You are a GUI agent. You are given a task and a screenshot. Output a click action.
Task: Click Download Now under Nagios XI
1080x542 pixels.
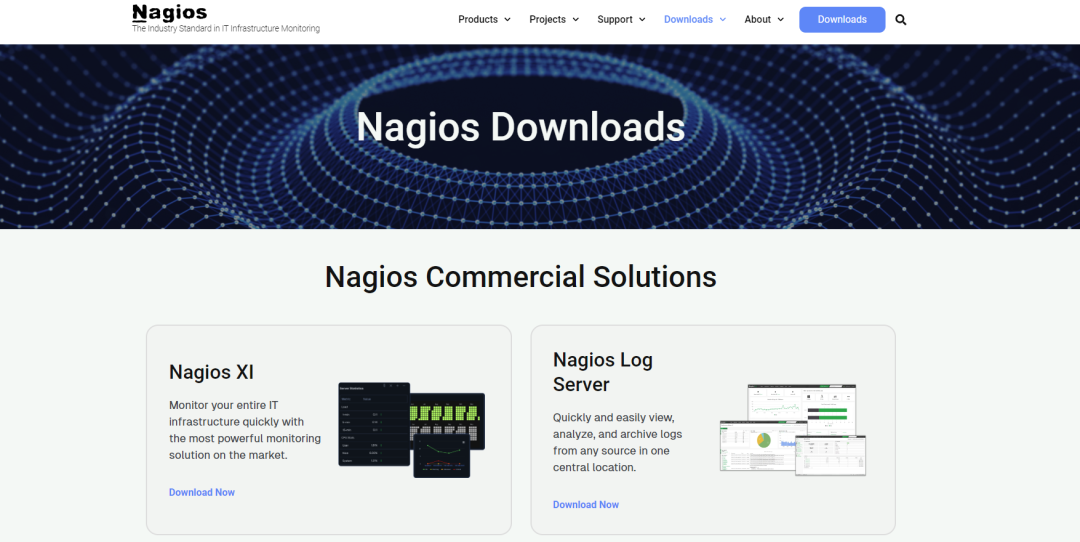(x=202, y=492)
